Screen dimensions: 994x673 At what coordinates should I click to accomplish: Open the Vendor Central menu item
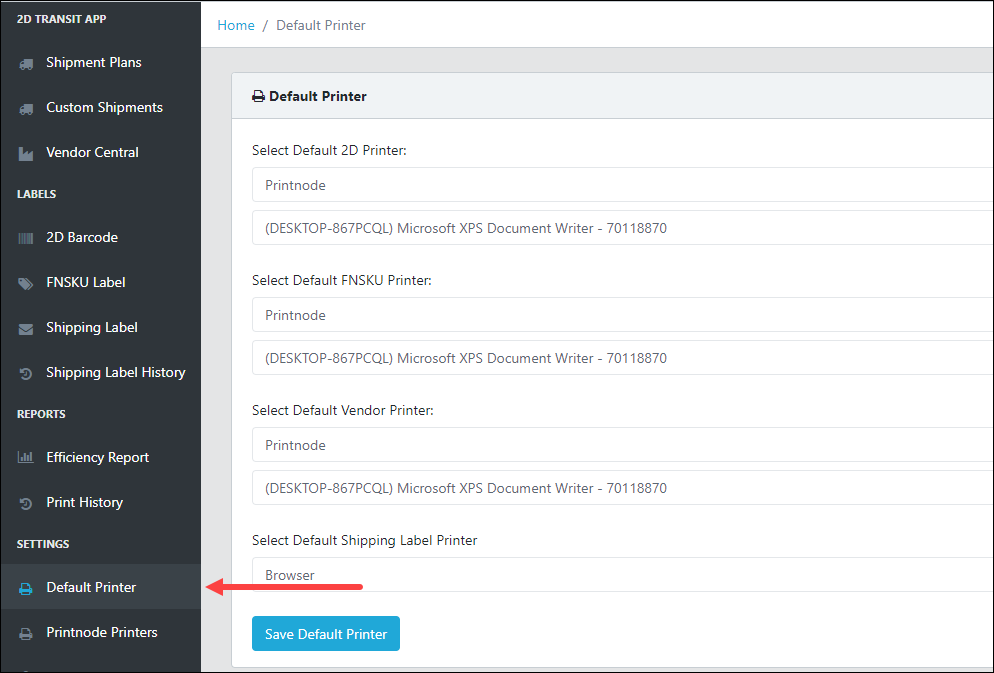(x=101, y=152)
